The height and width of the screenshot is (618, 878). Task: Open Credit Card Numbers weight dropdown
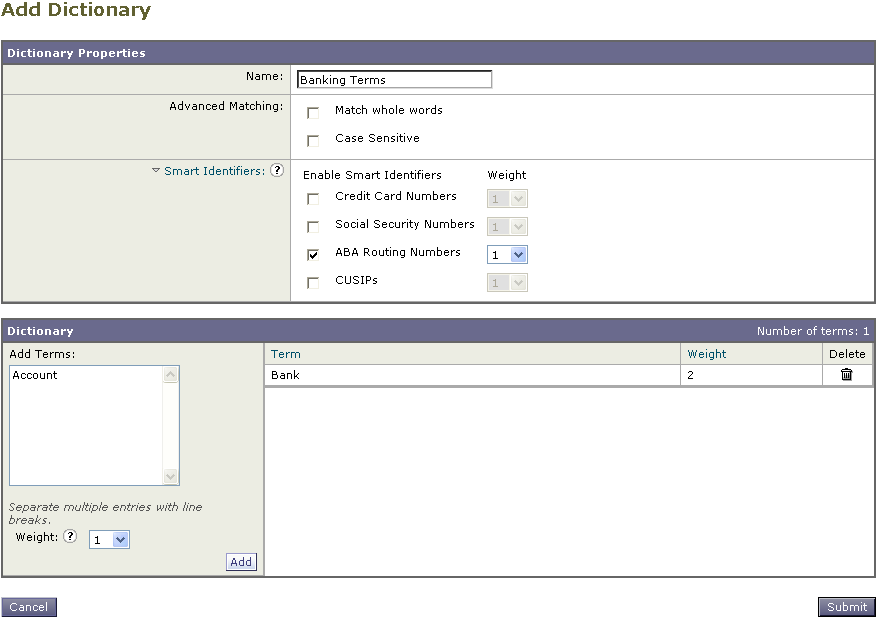coord(507,199)
